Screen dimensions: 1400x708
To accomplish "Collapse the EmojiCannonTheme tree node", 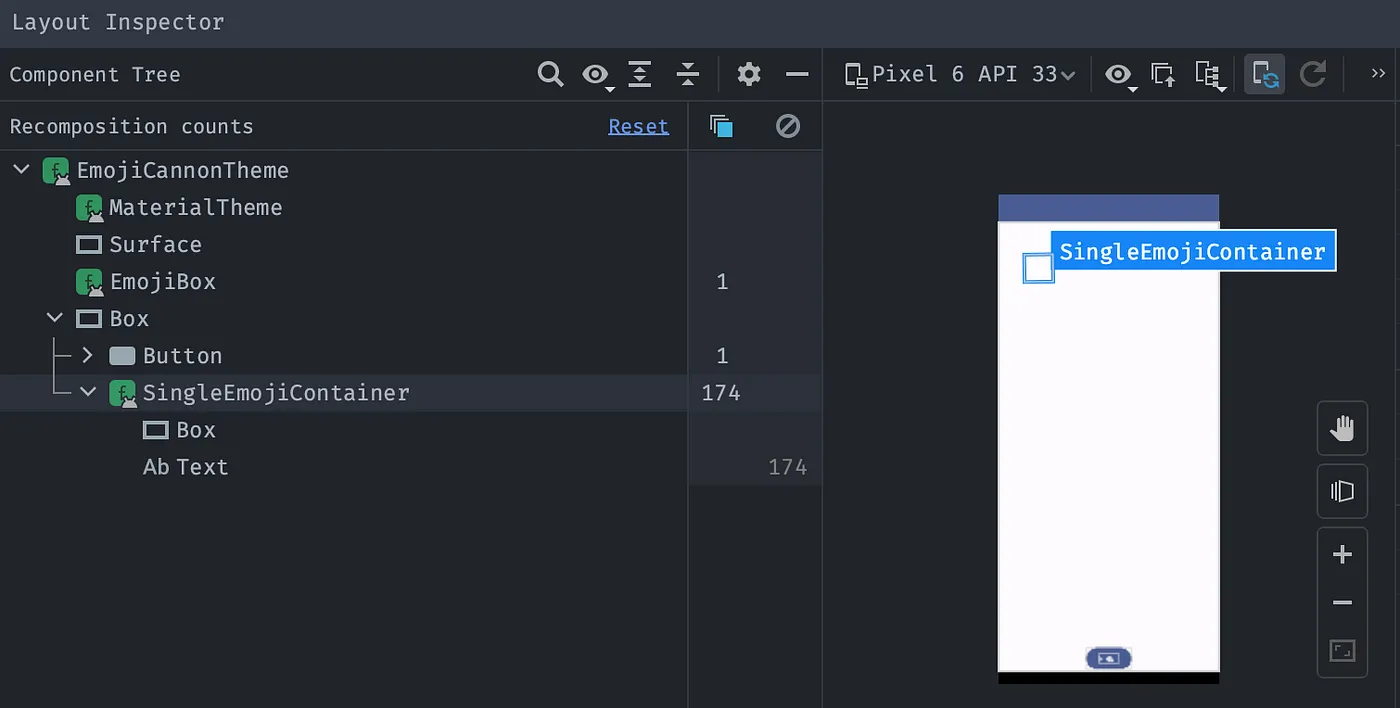I will pyautogui.click(x=21, y=171).
